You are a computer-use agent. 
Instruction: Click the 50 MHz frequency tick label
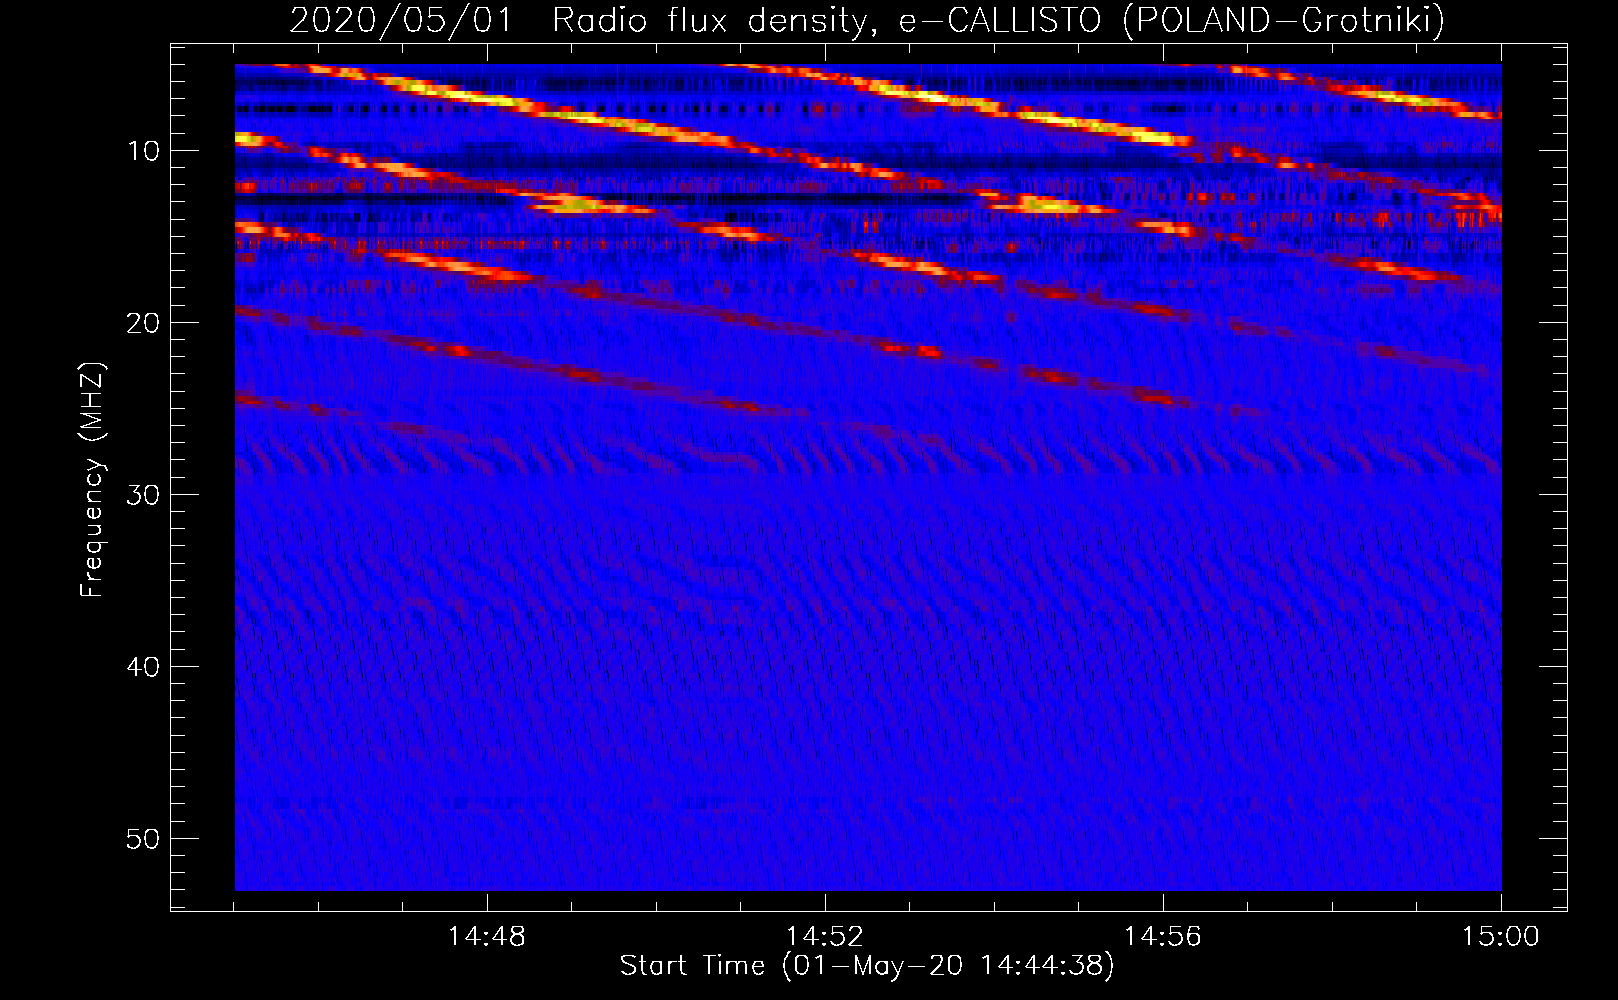tap(144, 839)
